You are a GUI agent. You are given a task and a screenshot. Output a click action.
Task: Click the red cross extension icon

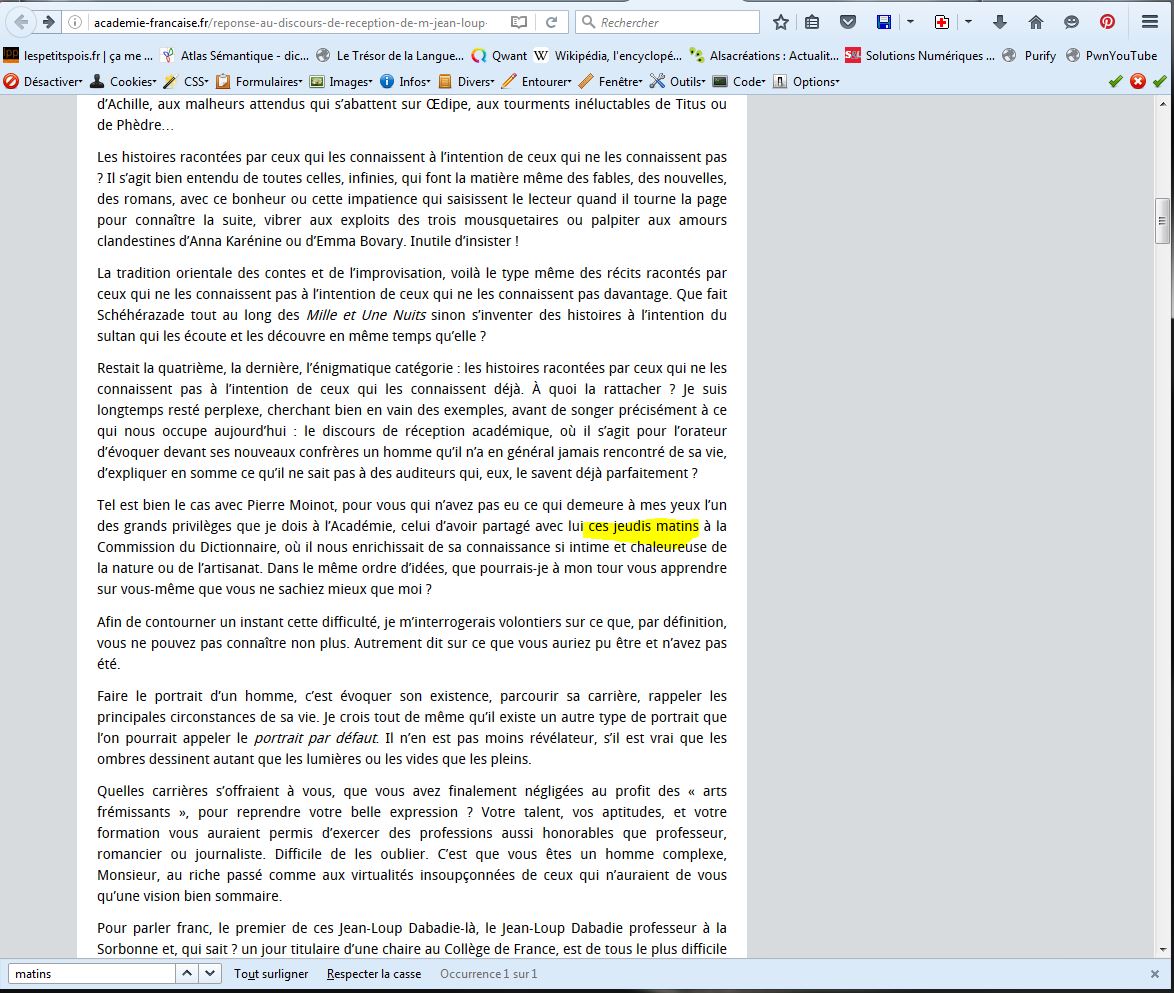(942, 22)
